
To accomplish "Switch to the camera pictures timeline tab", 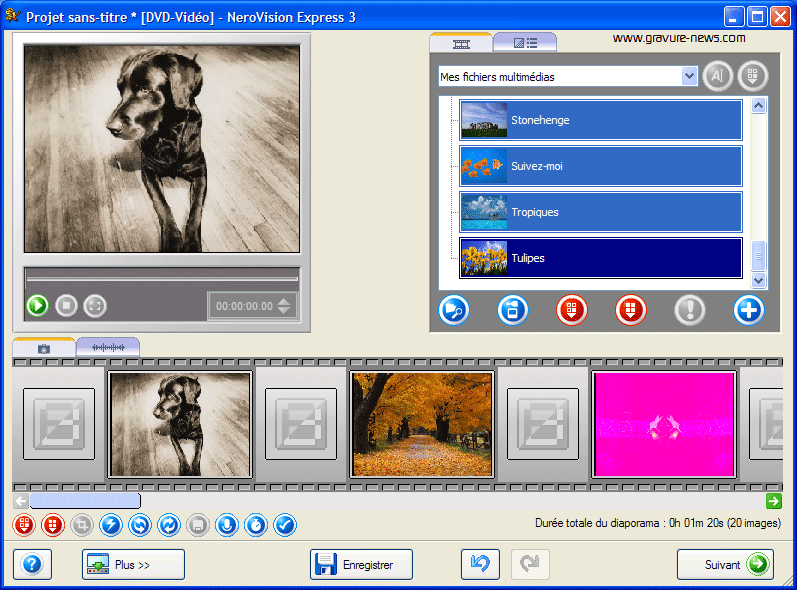I will click(x=44, y=348).
